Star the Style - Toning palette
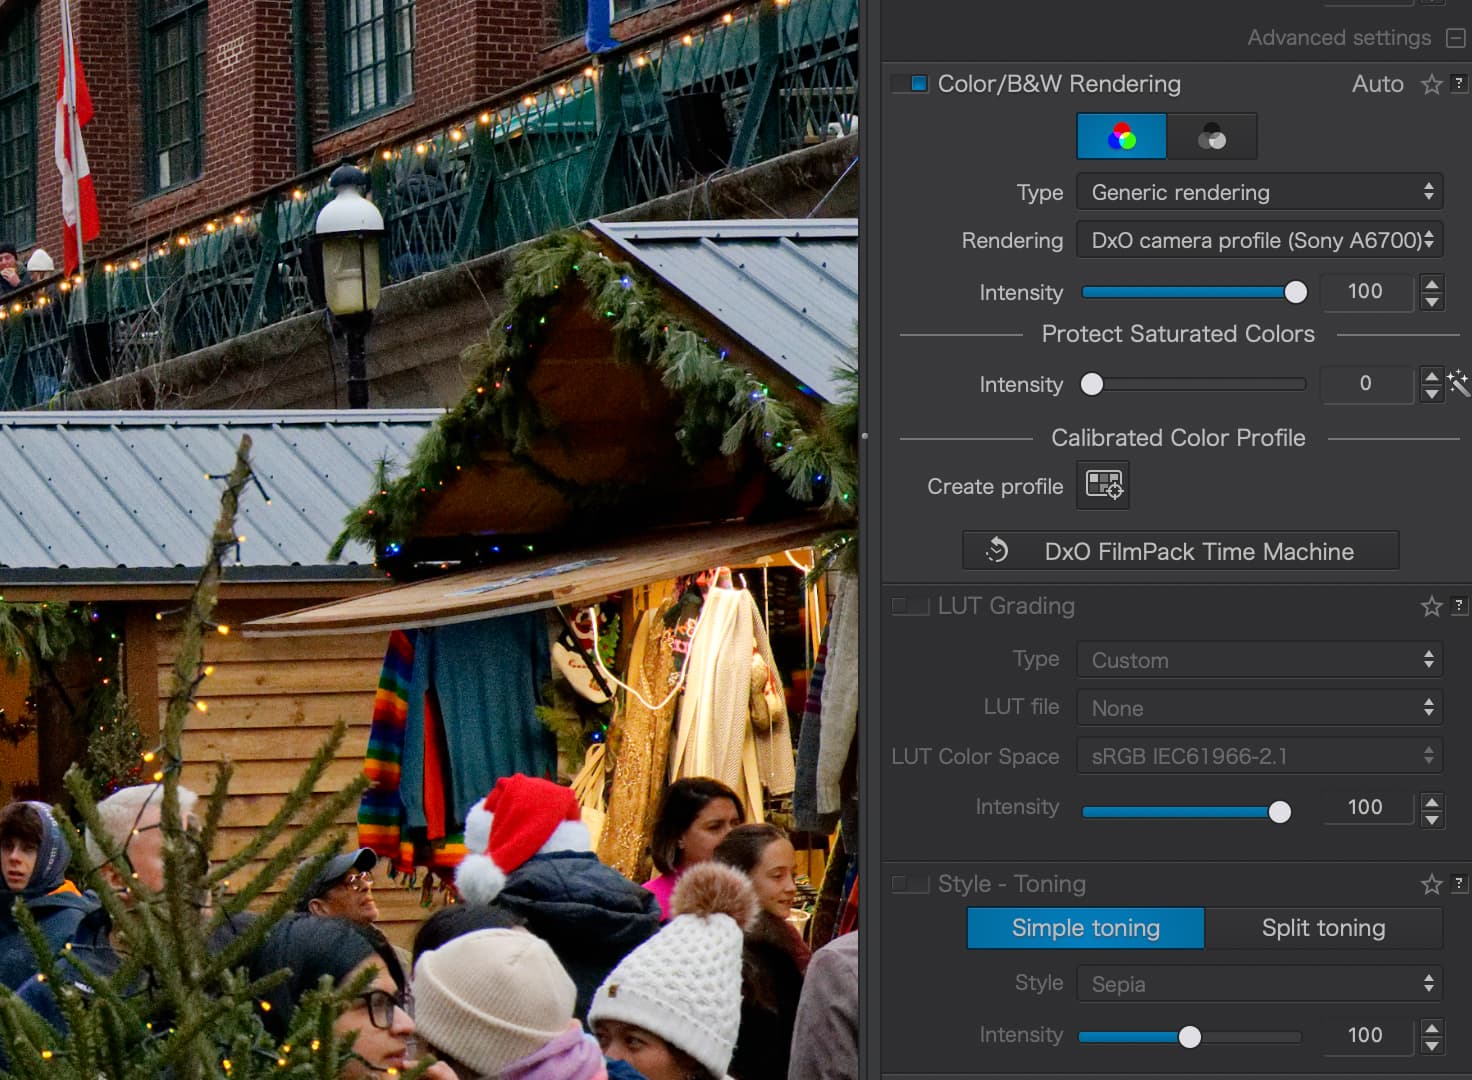This screenshot has height=1080, width=1472. pos(1431,884)
